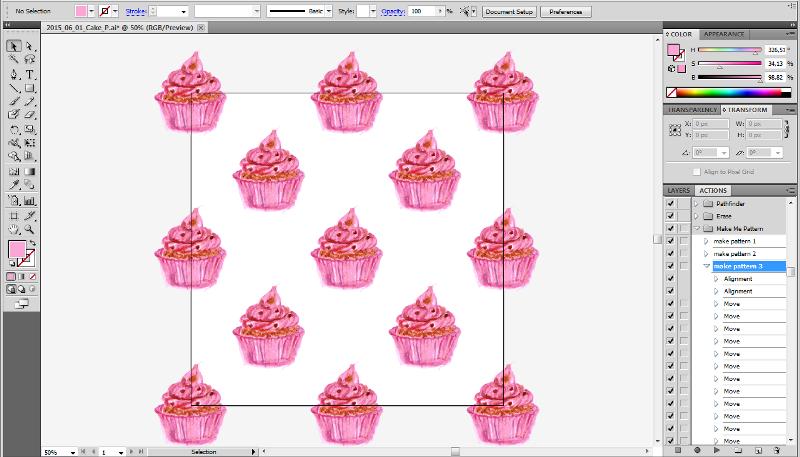Enable Align to Pixel Grid checkbox

[x=696, y=172]
